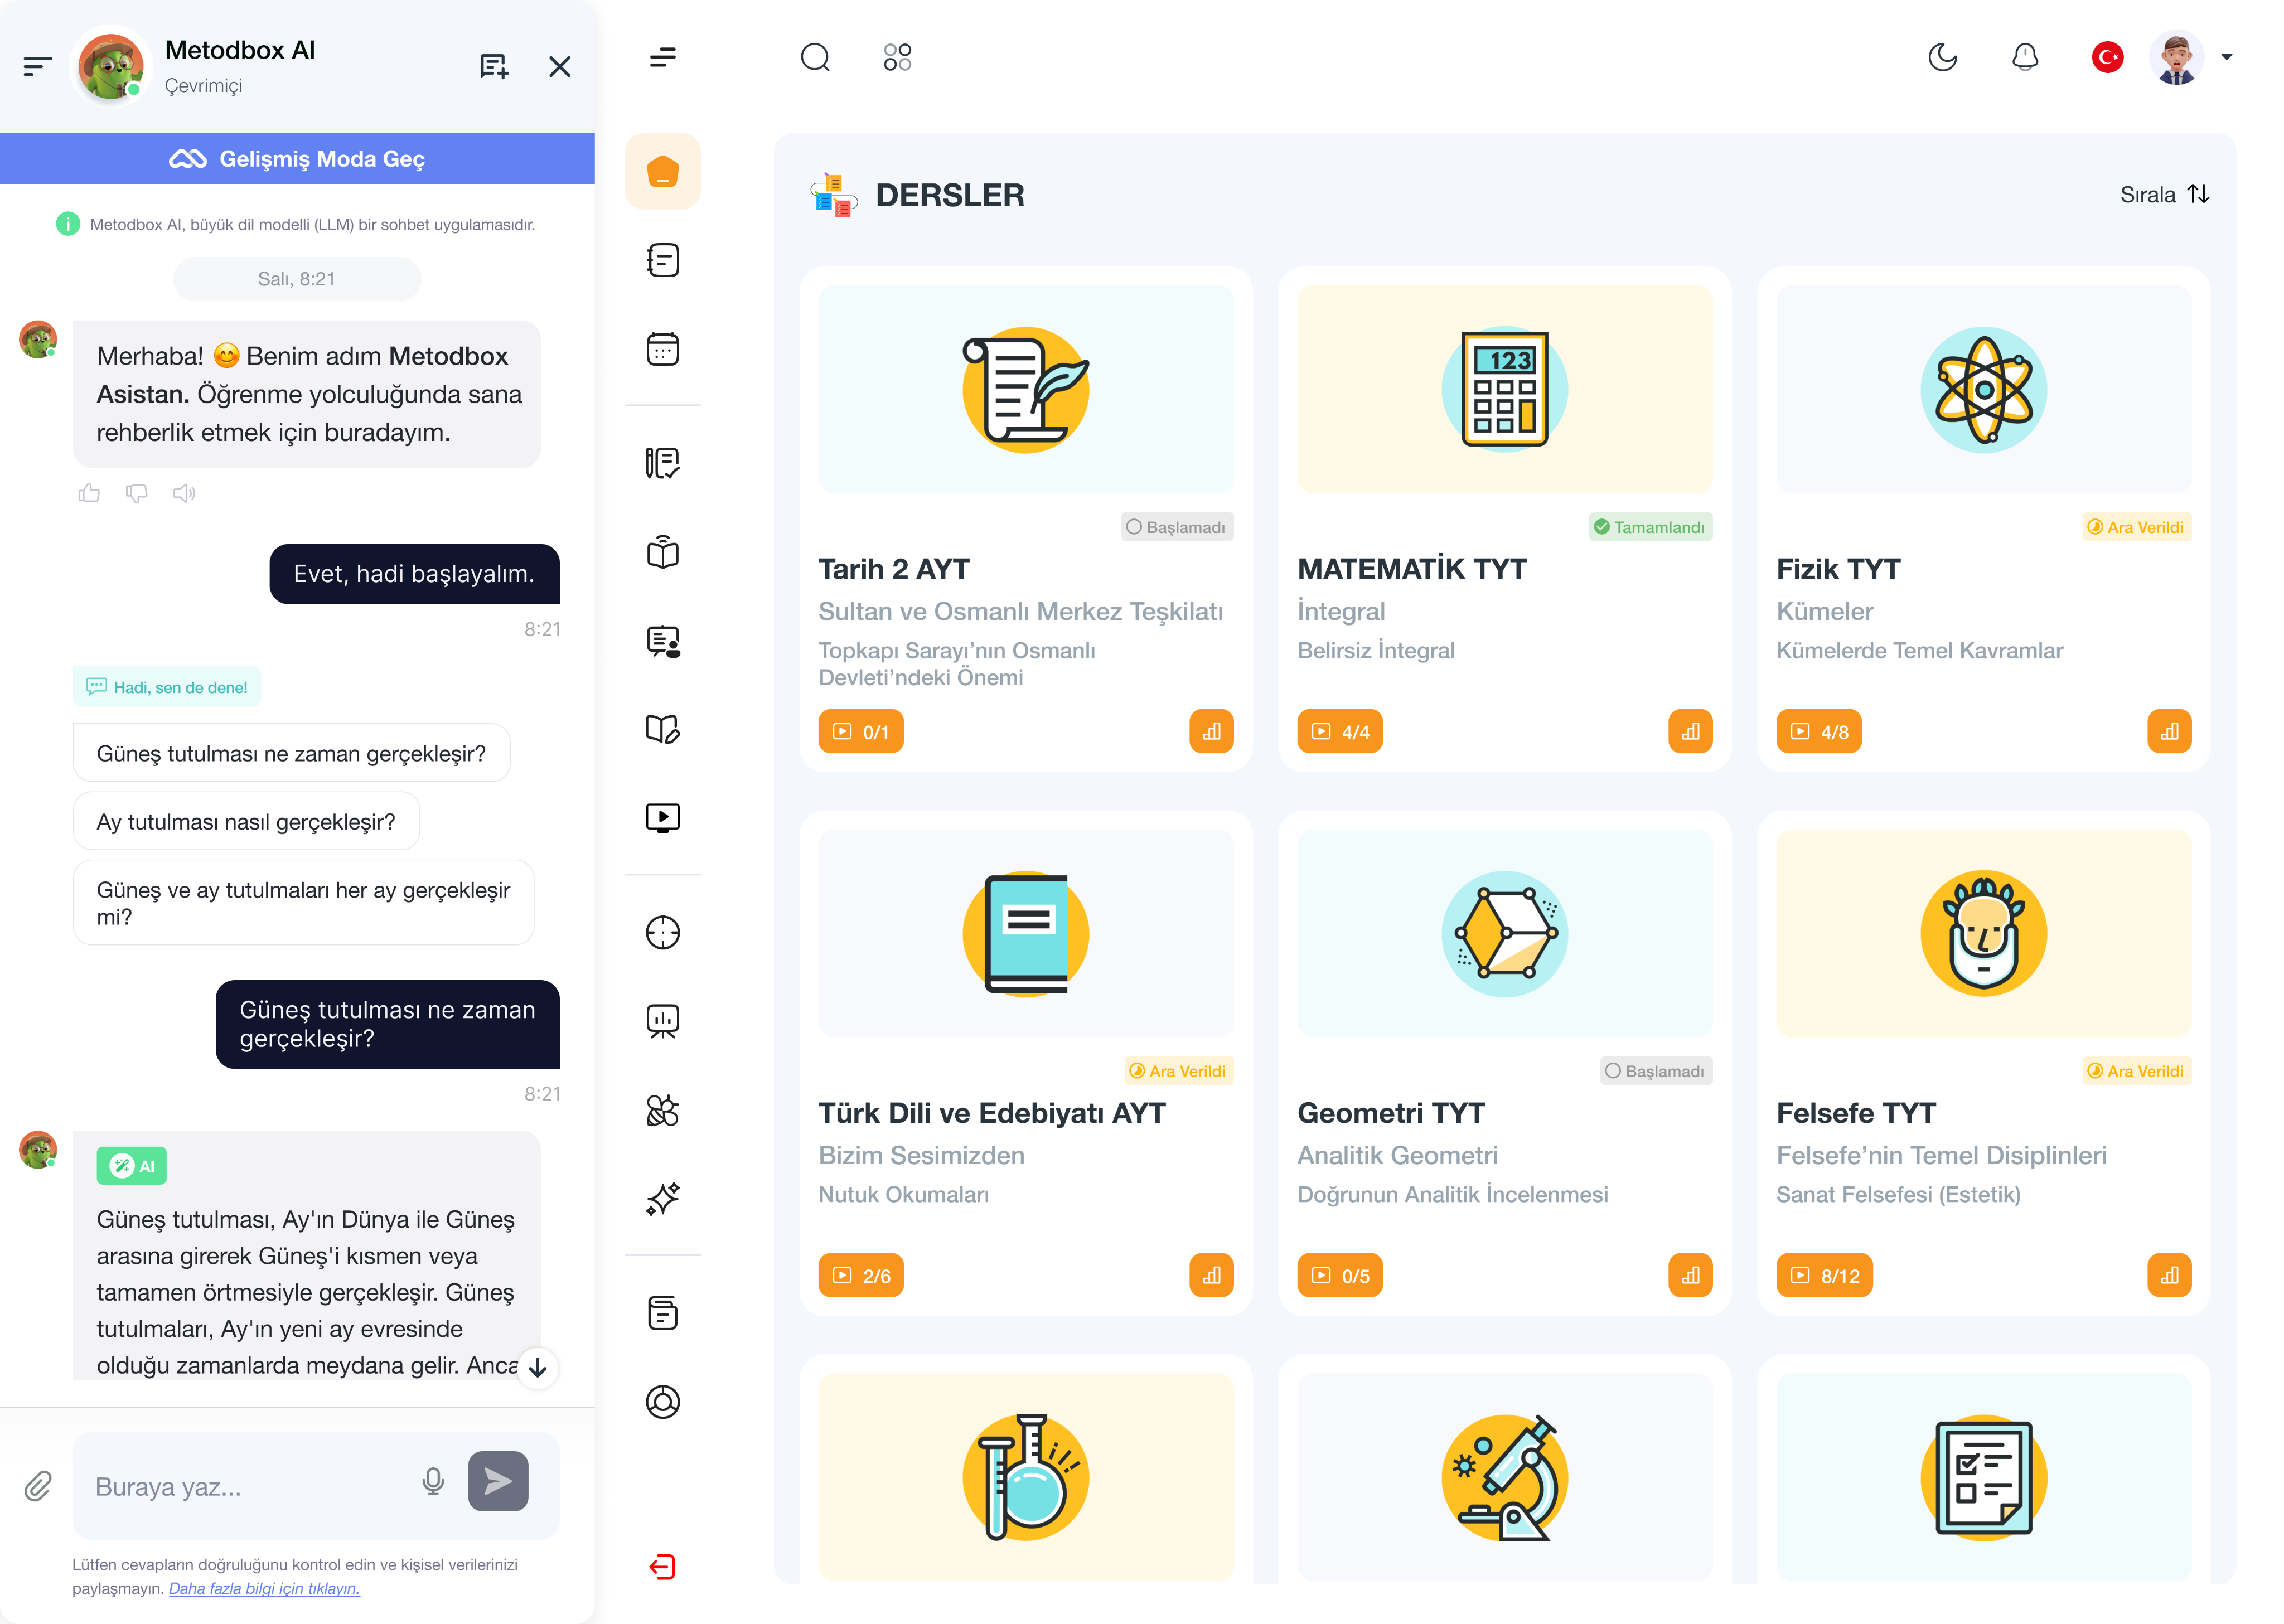Like the greeting message with thumbs up
Image resolution: width=2284 pixels, height=1624 pixels.
[89, 493]
